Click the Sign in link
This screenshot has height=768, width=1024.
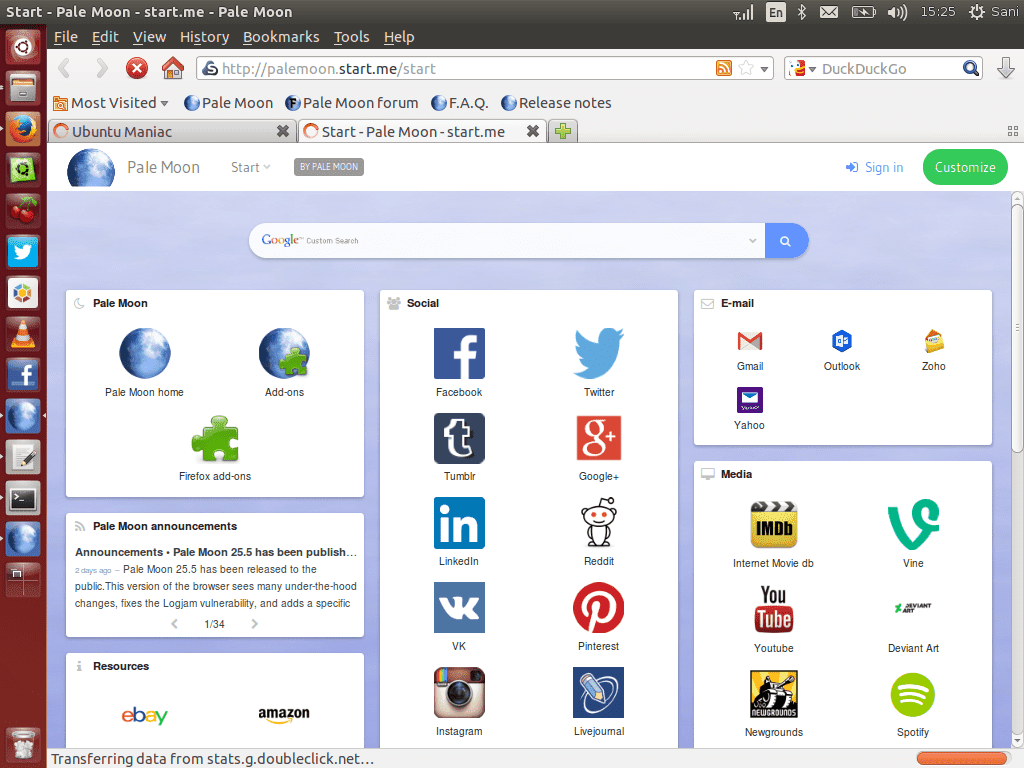point(874,167)
